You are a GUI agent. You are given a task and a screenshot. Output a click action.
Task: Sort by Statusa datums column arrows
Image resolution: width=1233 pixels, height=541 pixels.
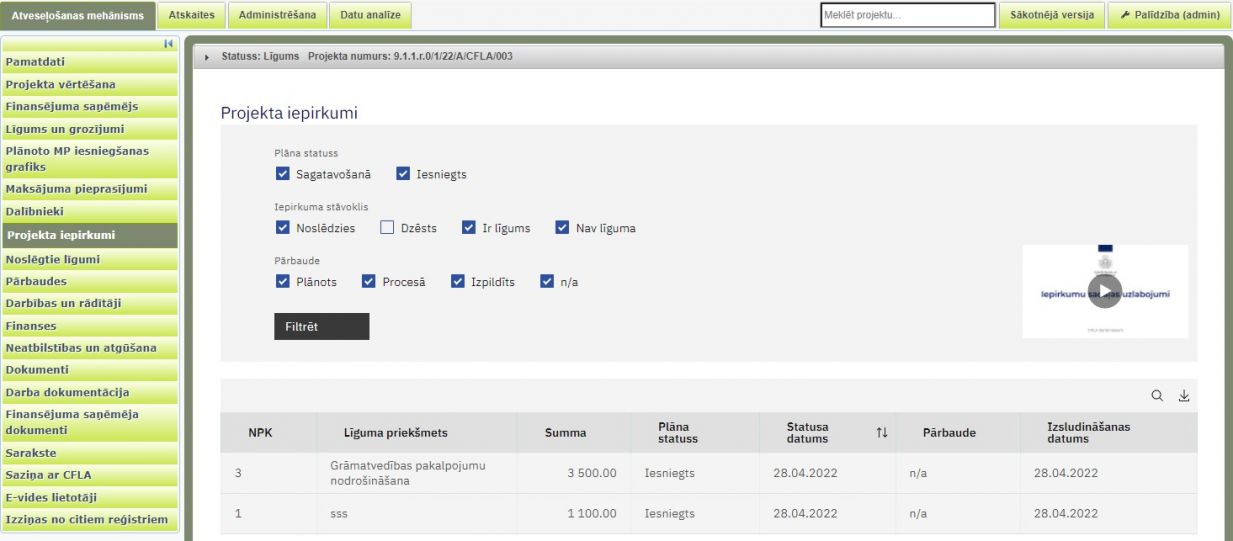881,433
